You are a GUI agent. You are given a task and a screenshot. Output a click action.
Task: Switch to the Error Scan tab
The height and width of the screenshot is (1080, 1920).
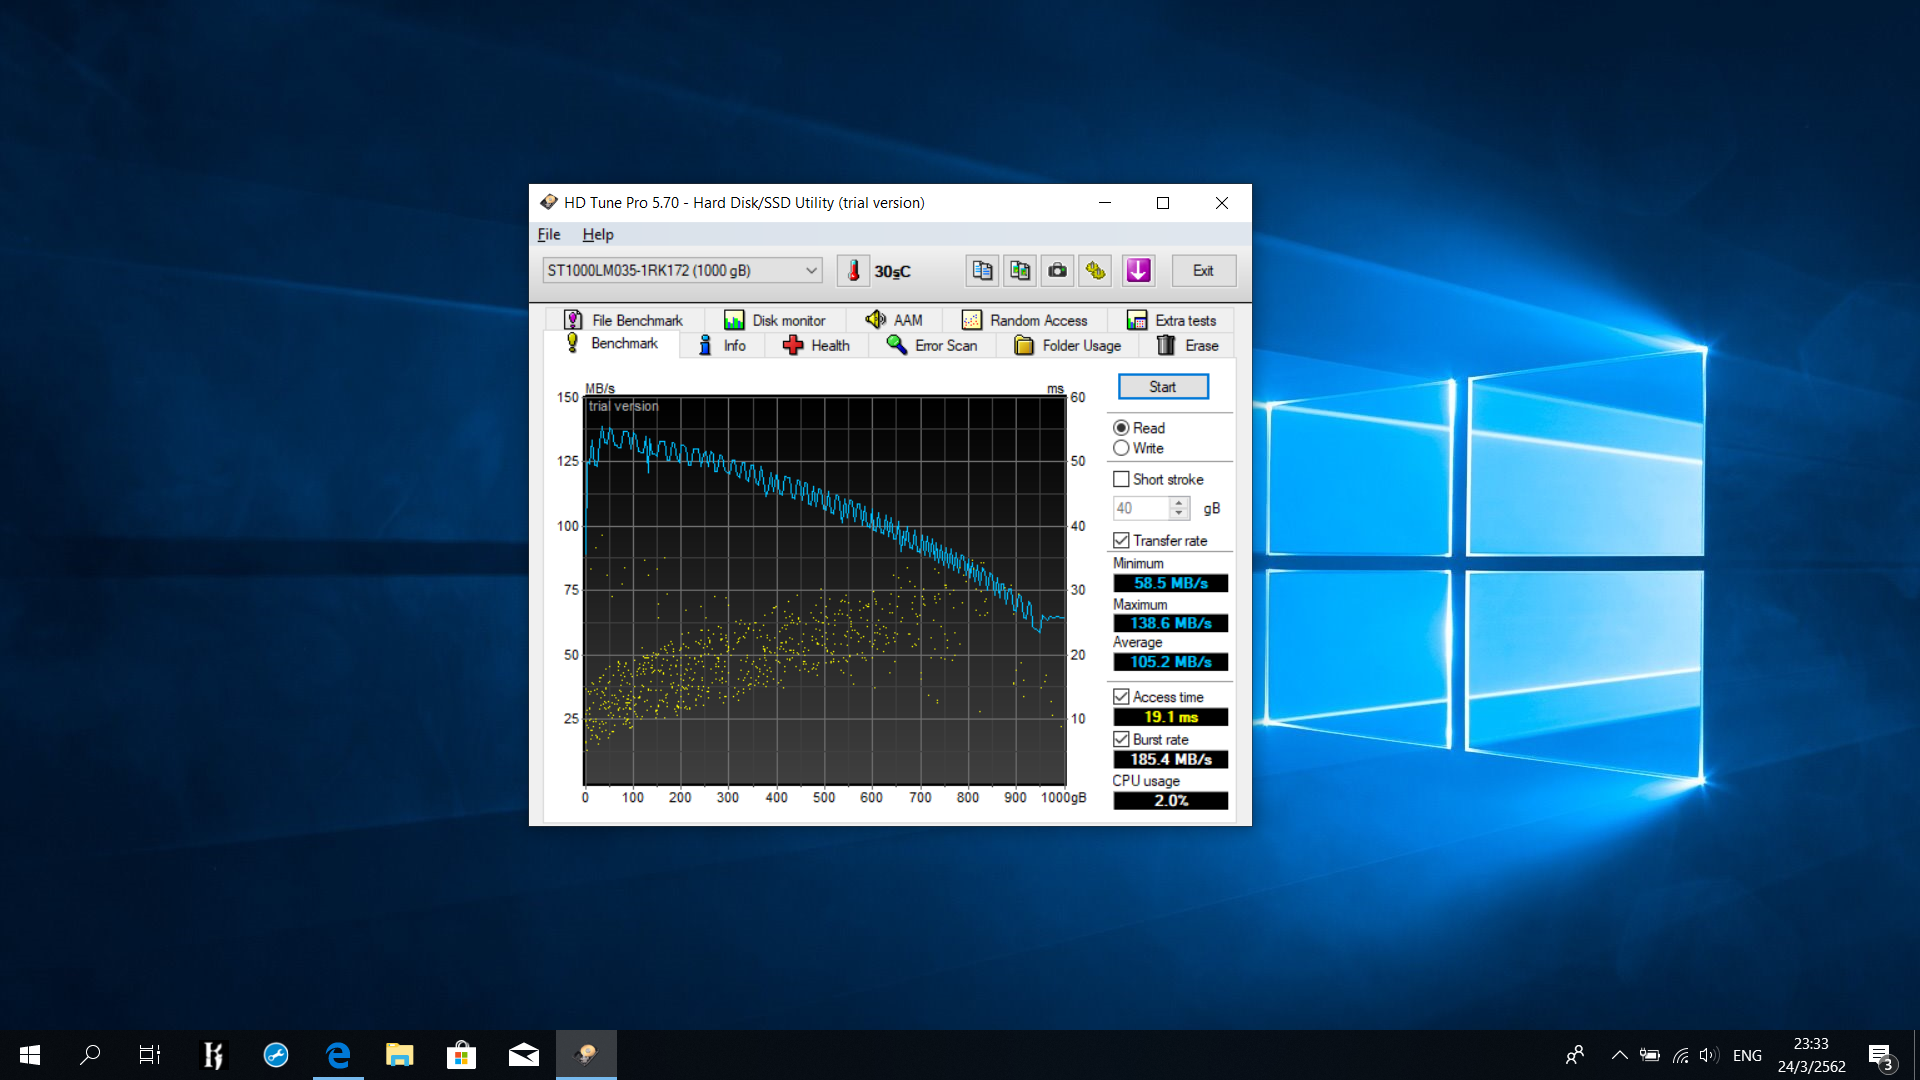point(932,346)
